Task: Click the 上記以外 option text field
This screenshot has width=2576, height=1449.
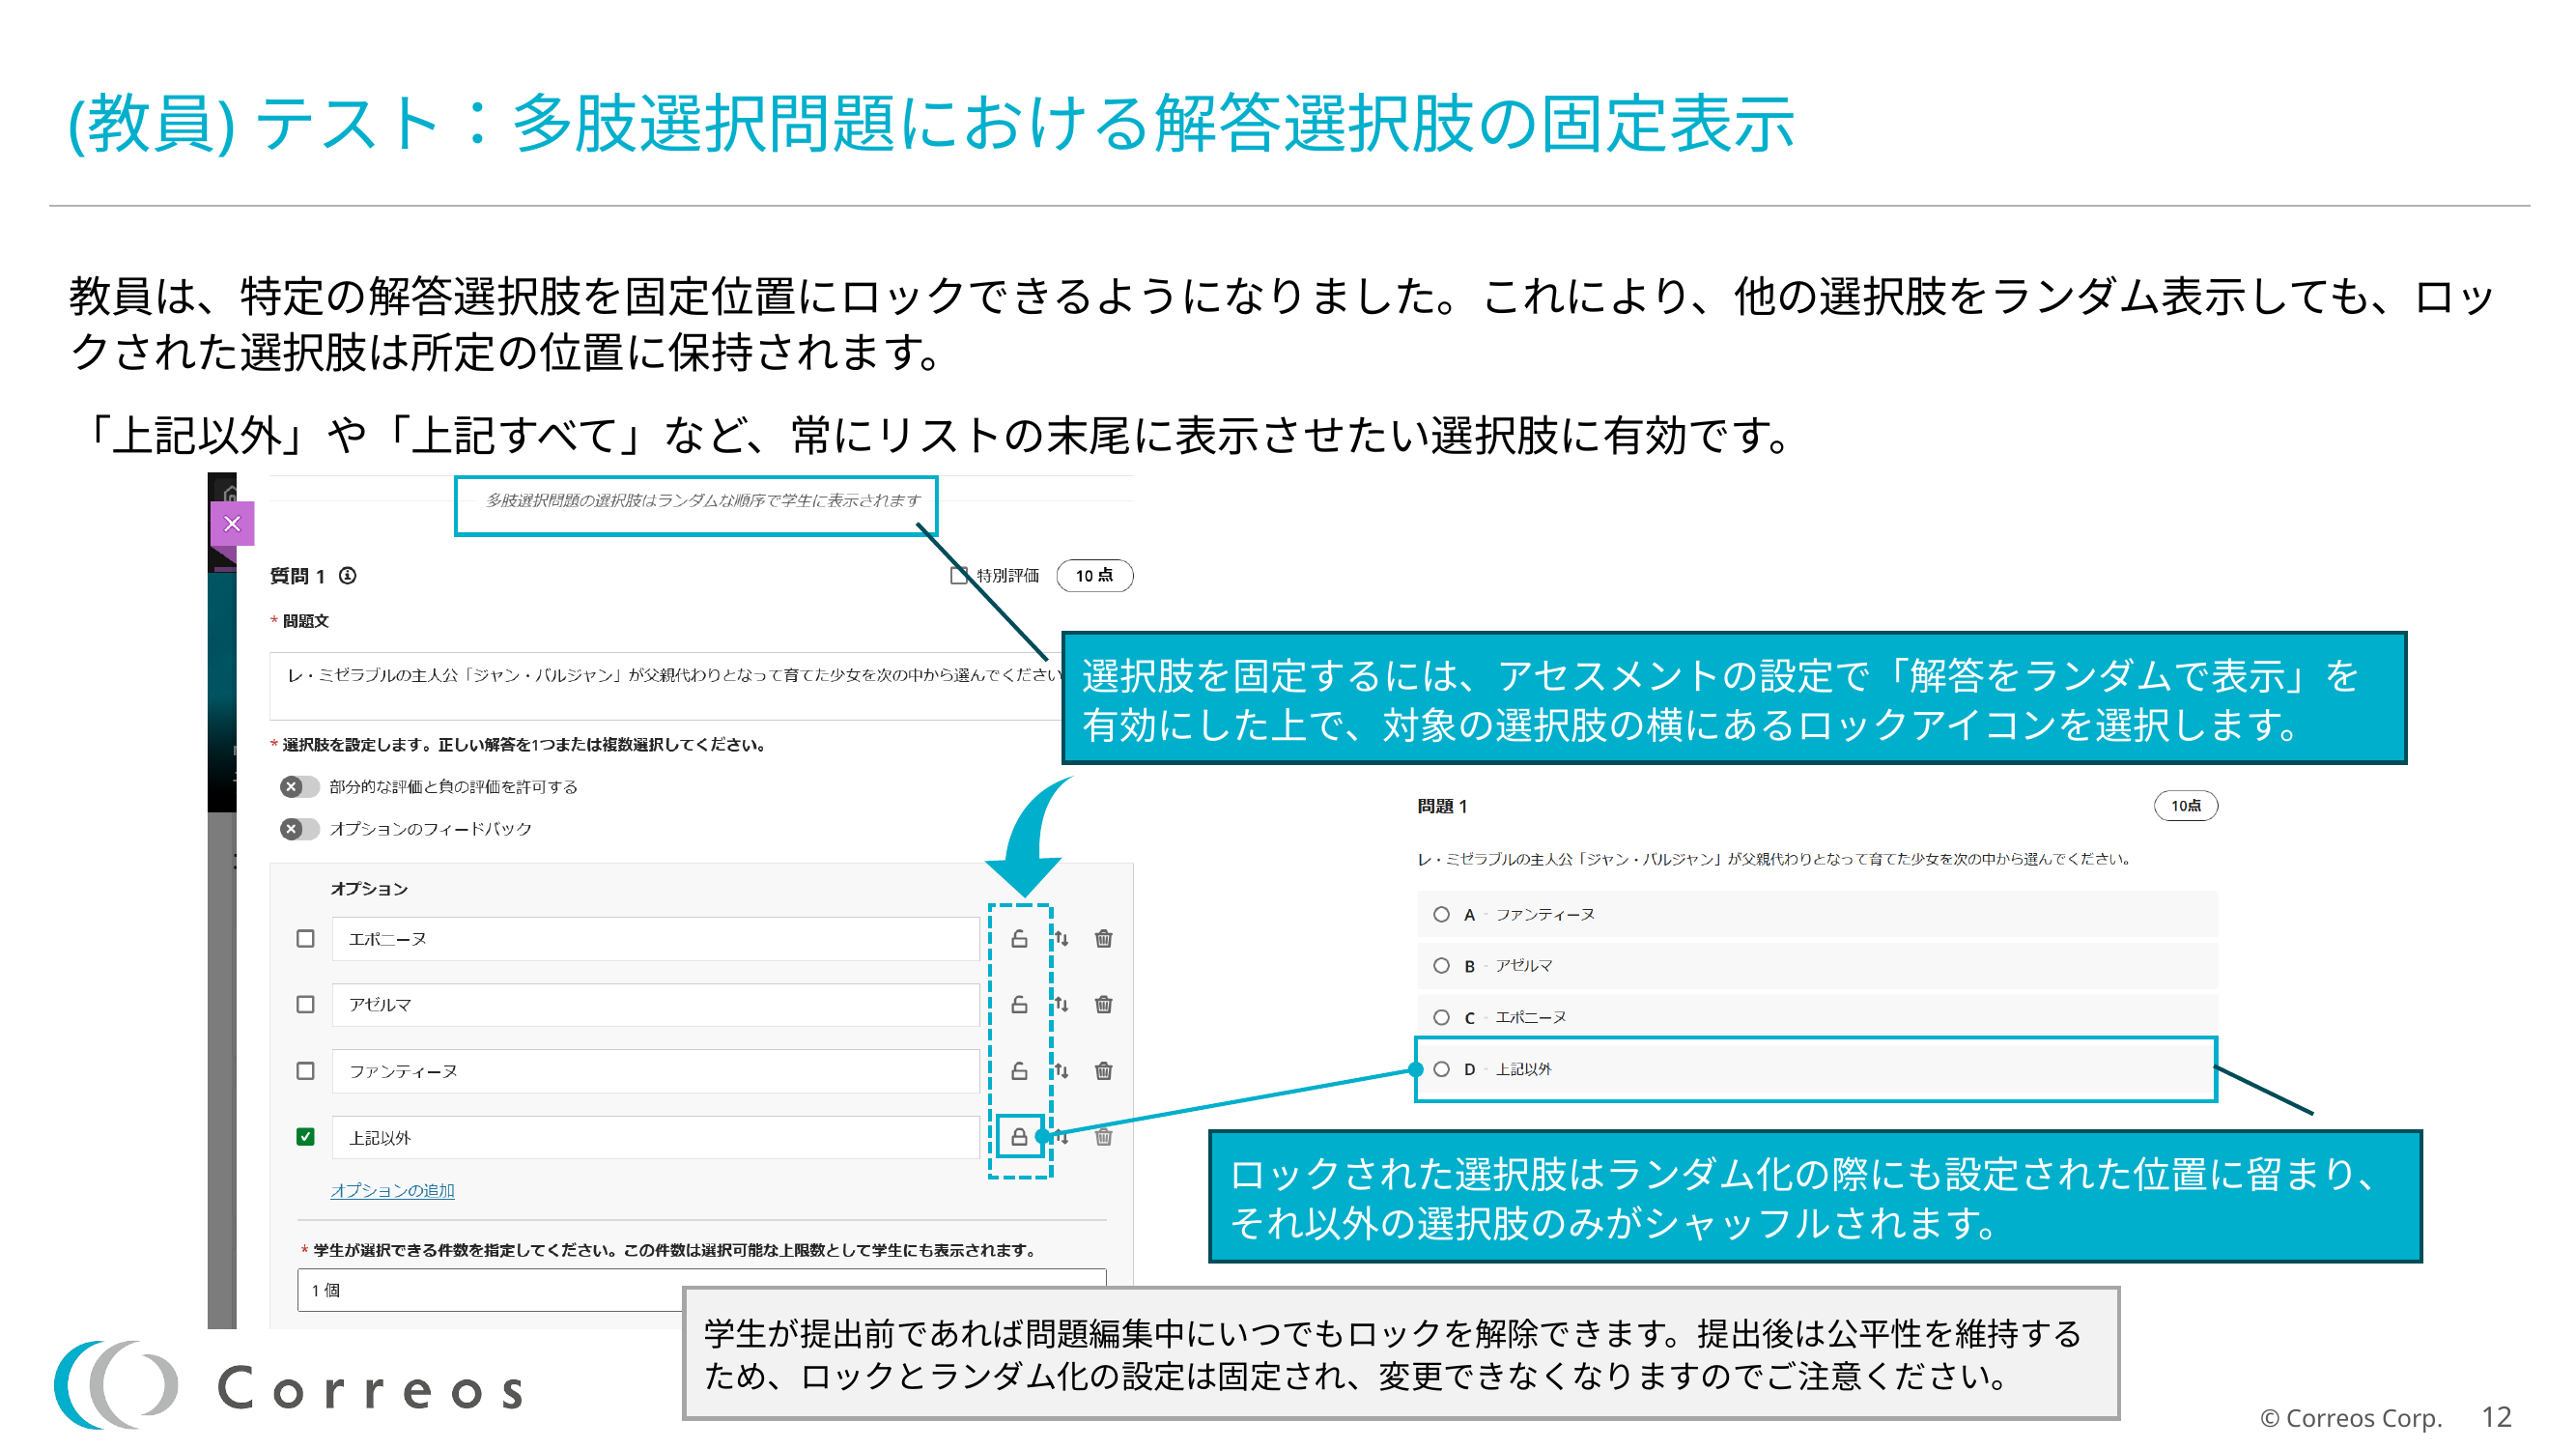Action: 655,1137
